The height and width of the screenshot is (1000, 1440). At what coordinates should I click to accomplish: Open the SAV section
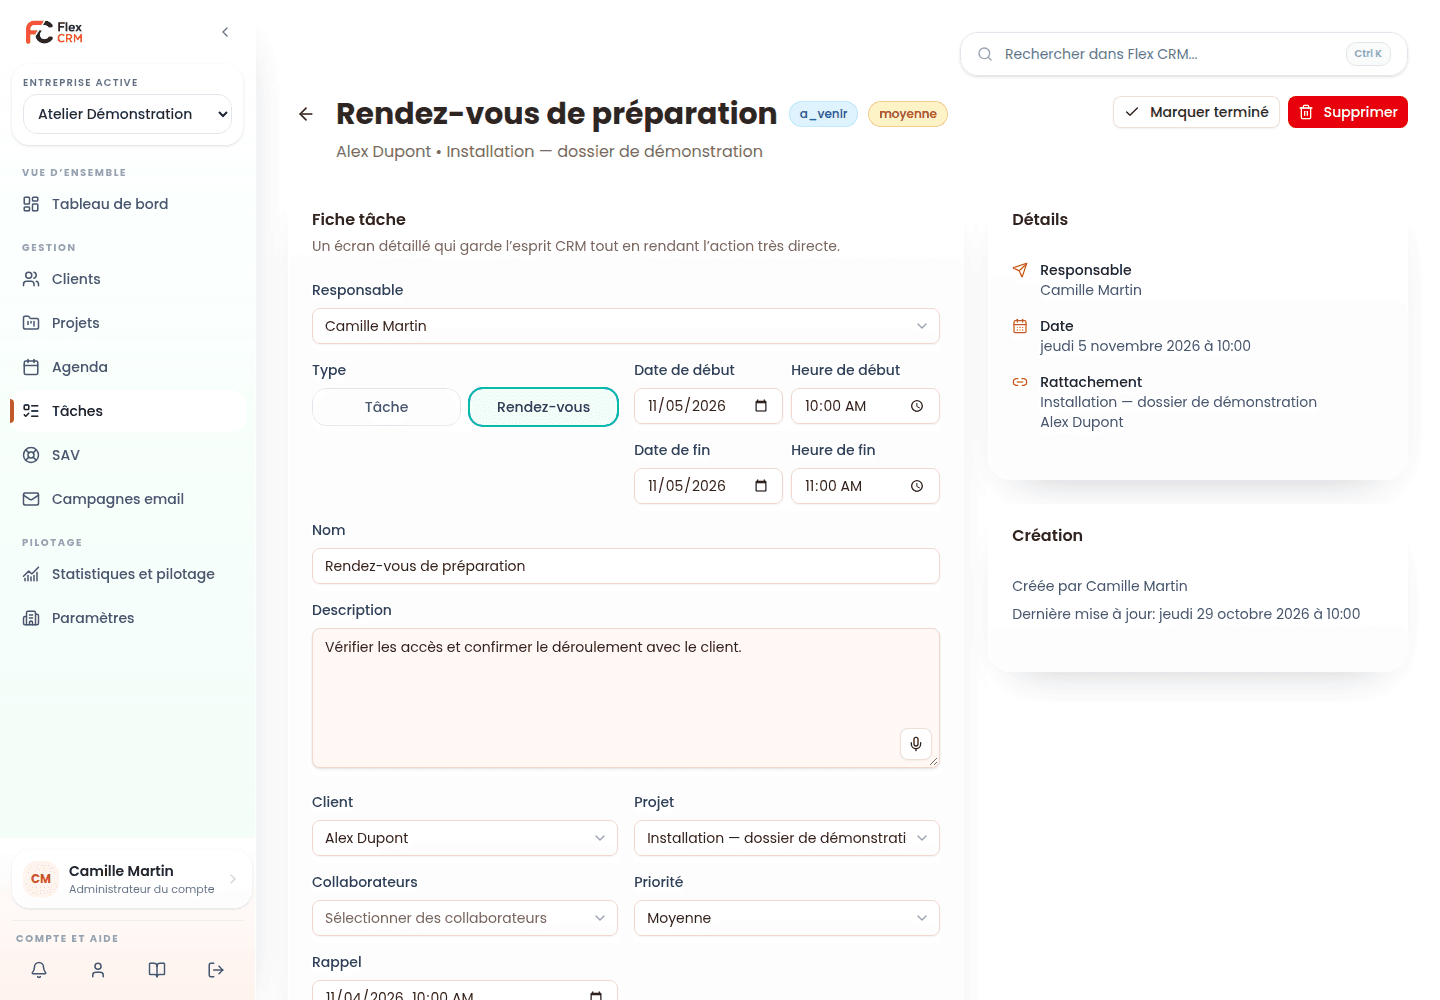127,455
